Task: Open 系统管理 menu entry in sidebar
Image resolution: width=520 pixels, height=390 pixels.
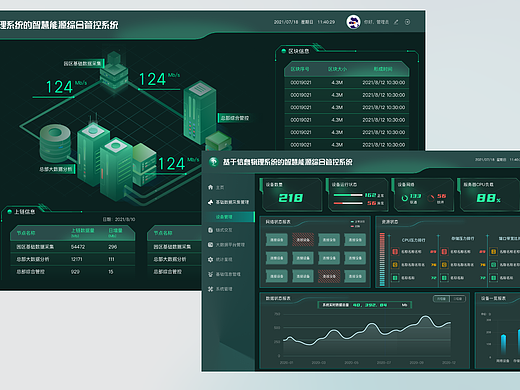Action: tap(224, 289)
